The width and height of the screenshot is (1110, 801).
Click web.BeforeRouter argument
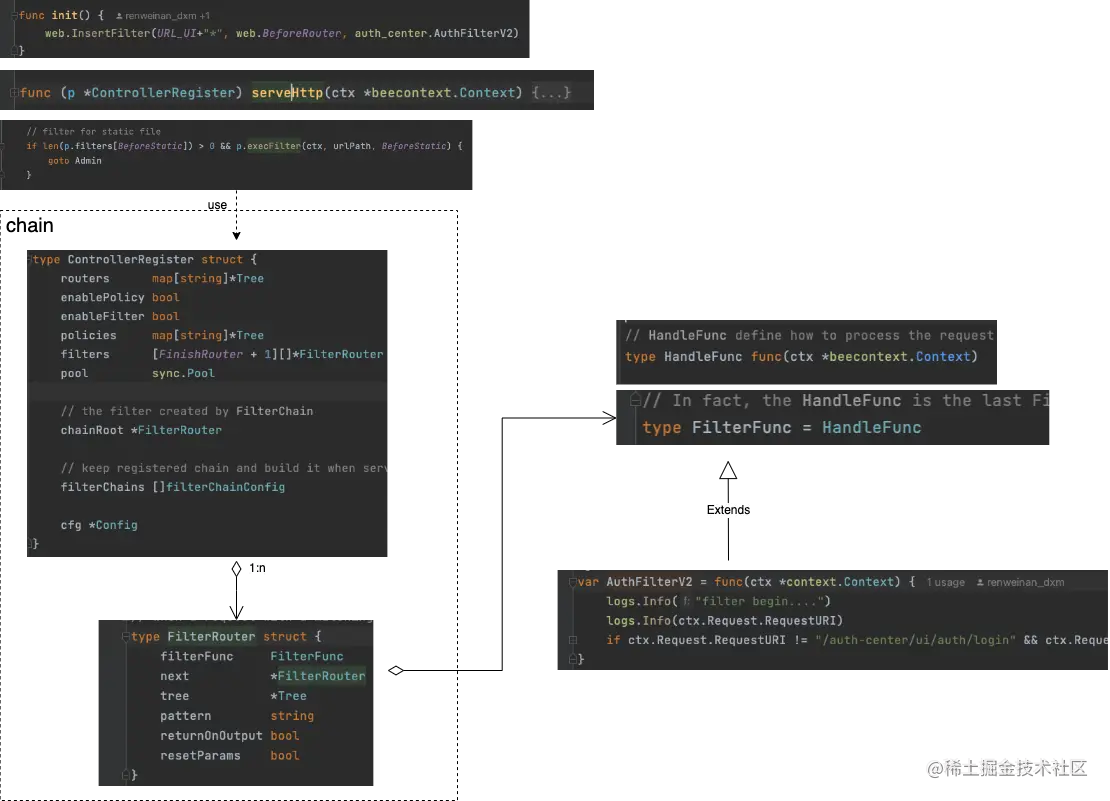[x=288, y=33]
